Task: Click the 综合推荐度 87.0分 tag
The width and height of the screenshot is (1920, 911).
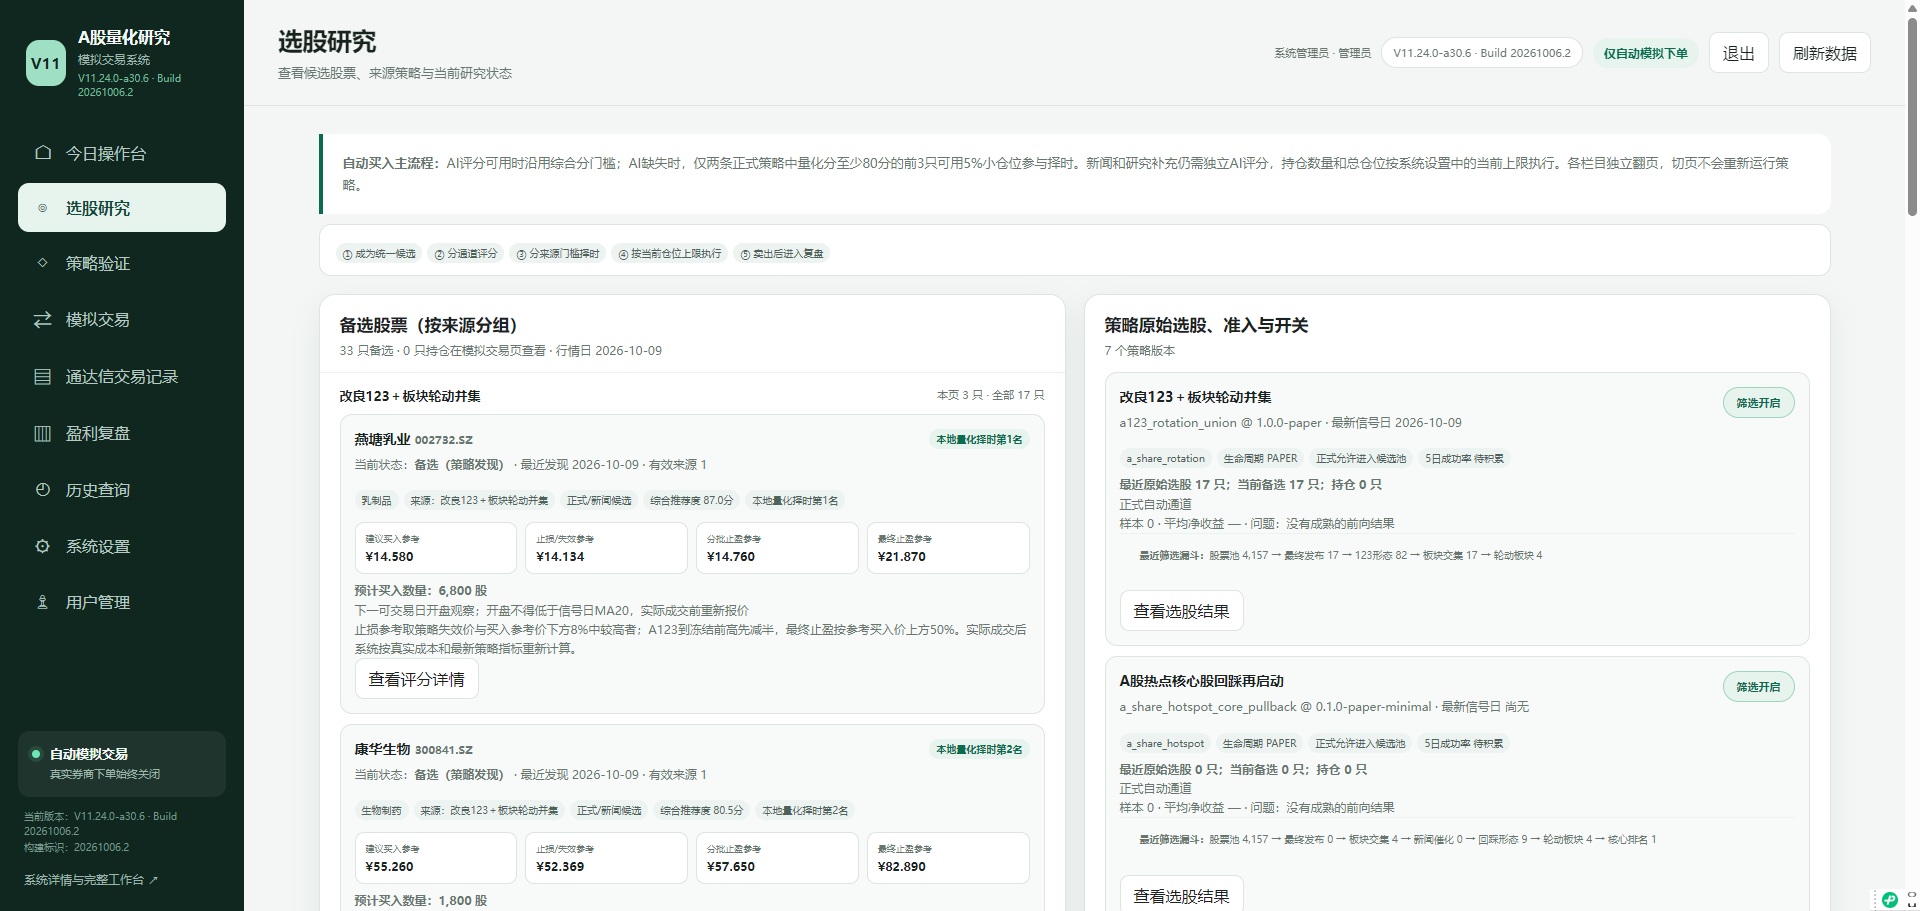Action: coord(692,501)
